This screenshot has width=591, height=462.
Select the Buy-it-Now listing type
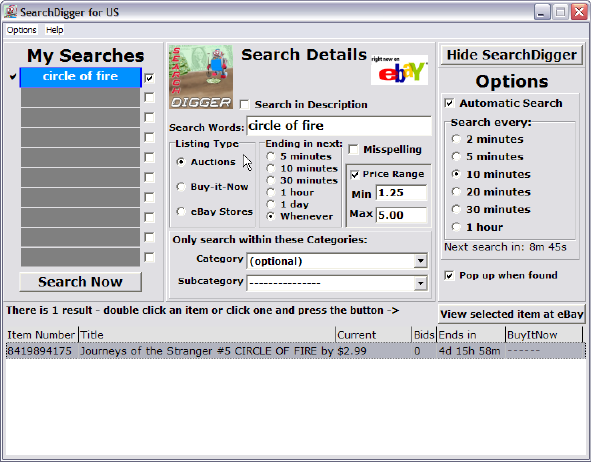click(x=181, y=187)
